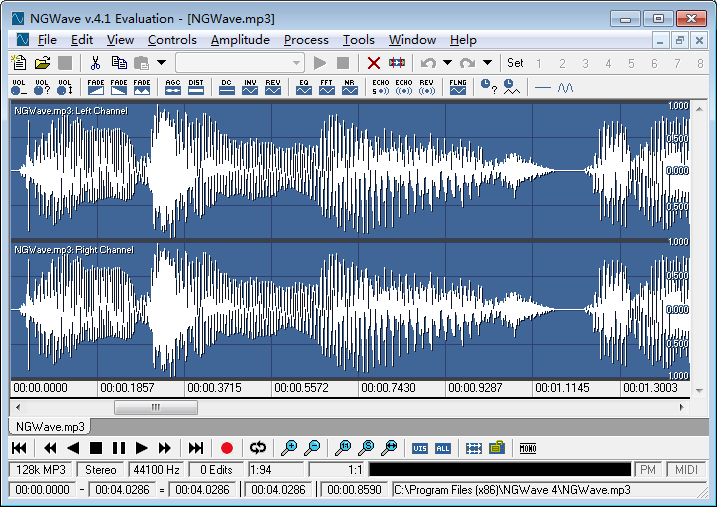This screenshot has height=507, width=717.
Task: Click the silence line generator icon
Action: point(542,87)
